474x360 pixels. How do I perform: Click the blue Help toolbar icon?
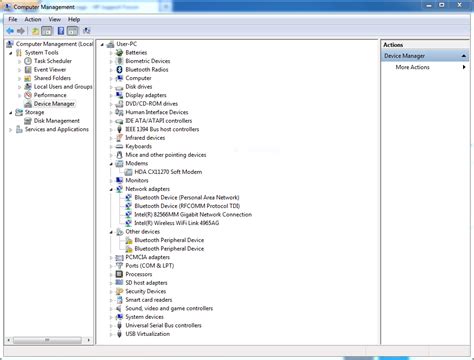point(61,31)
